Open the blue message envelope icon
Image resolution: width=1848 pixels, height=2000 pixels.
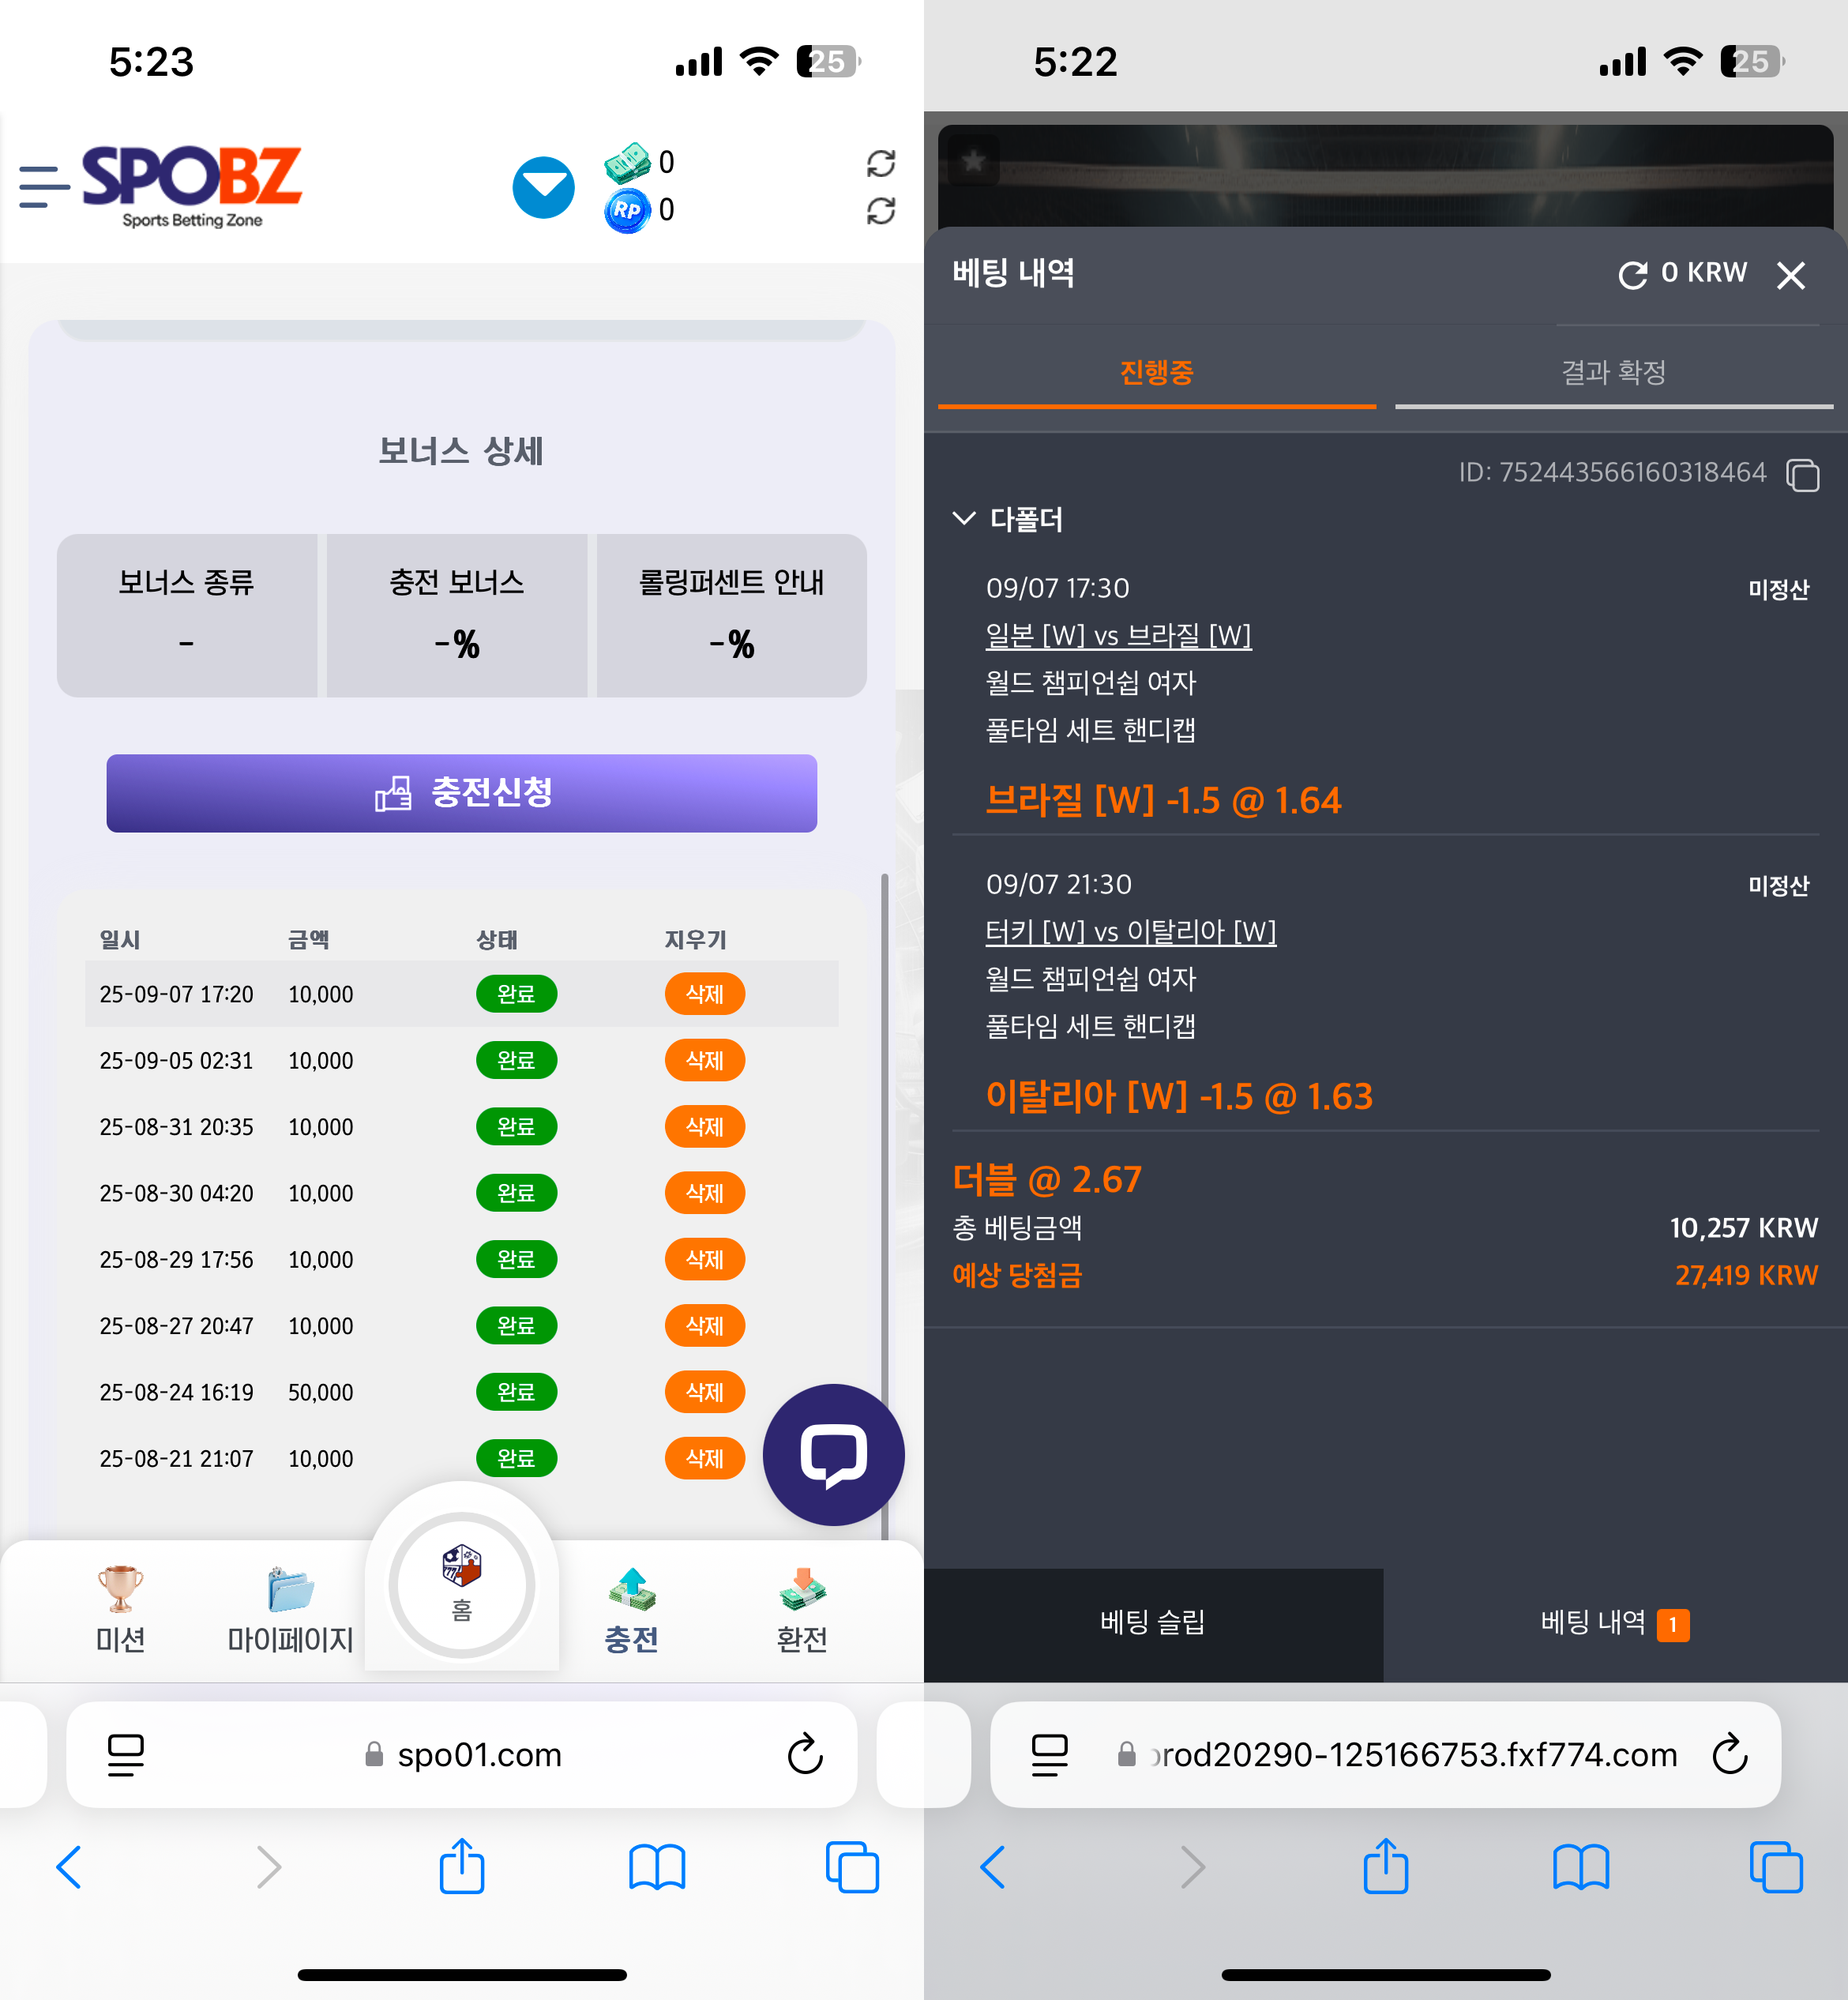[543, 187]
